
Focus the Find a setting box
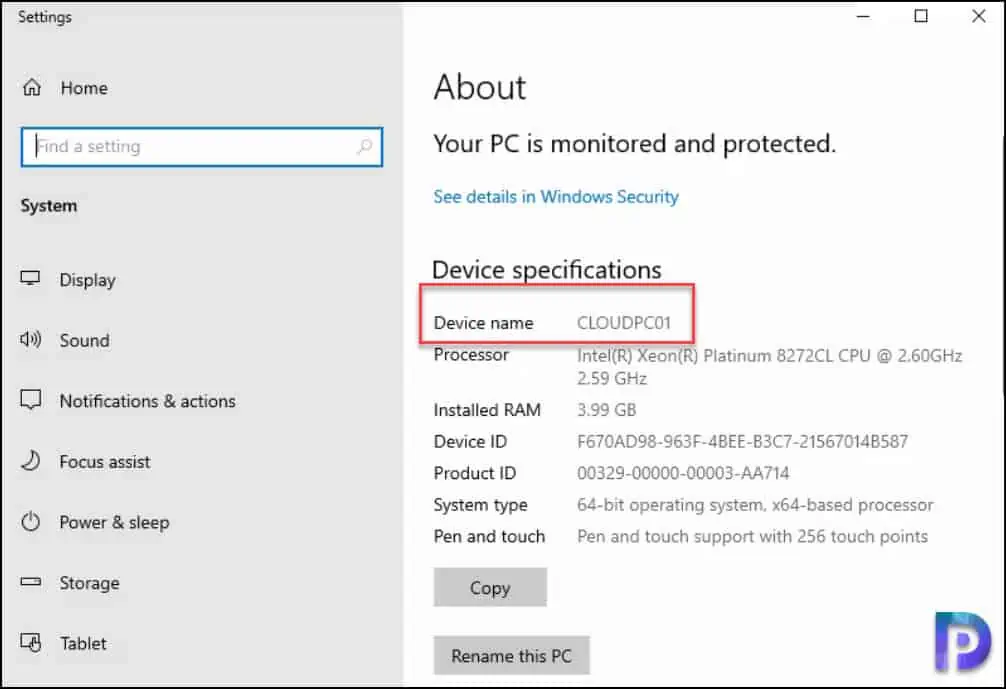click(x=201, y=147)
